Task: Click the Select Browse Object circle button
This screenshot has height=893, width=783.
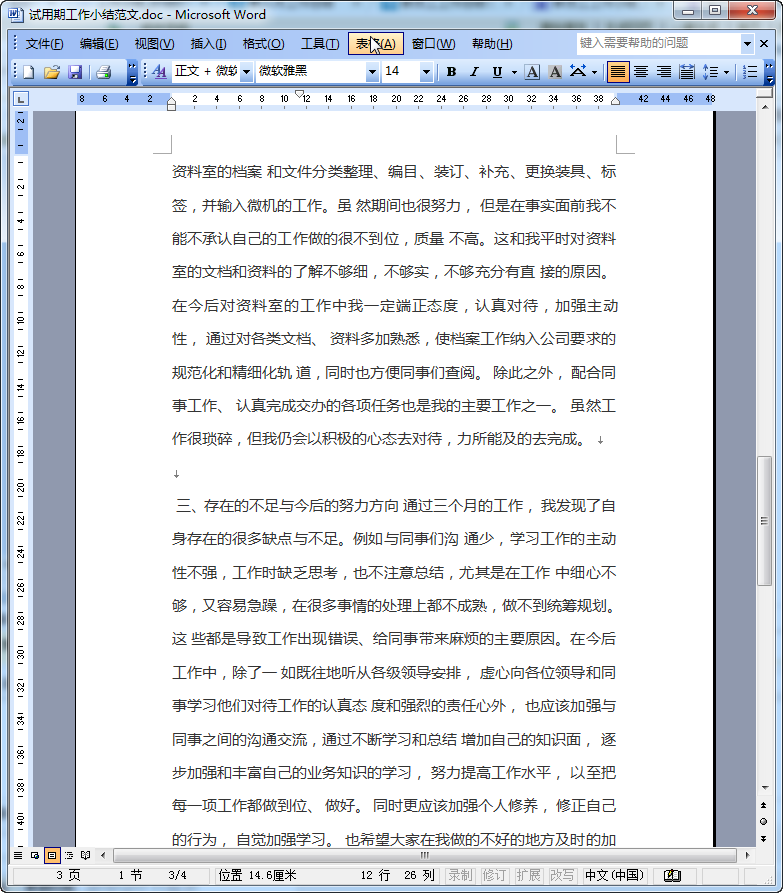Action: click(x=764, y=821)
